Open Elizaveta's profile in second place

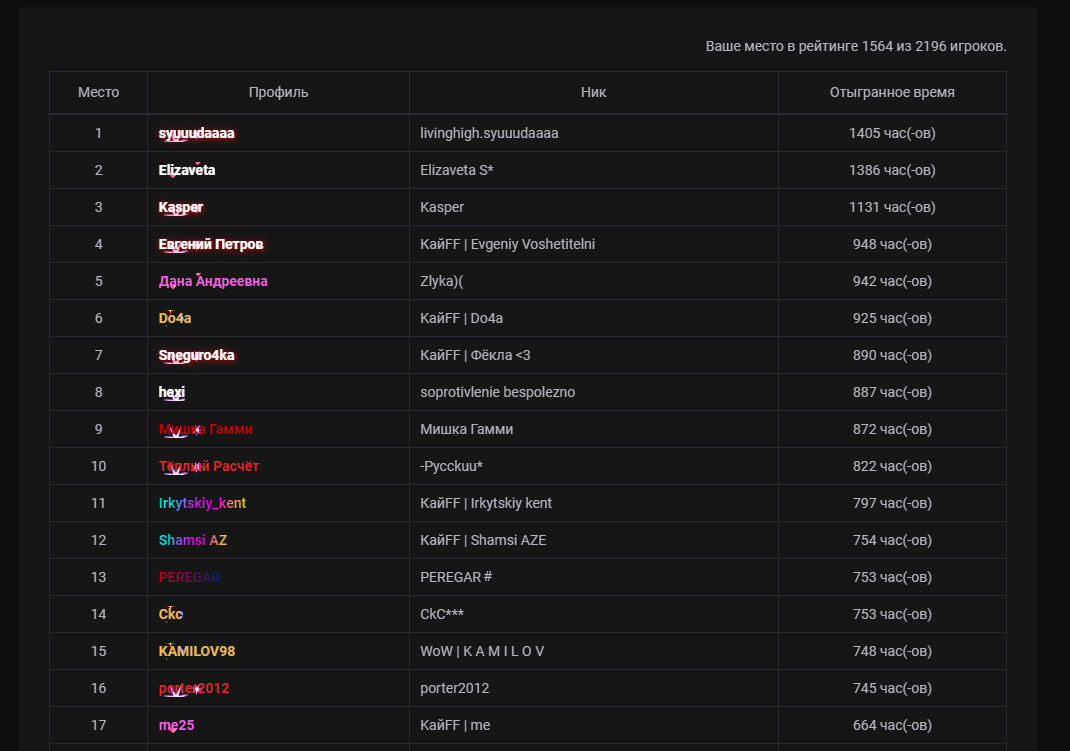pyautogui.click(x=187, y=170)
